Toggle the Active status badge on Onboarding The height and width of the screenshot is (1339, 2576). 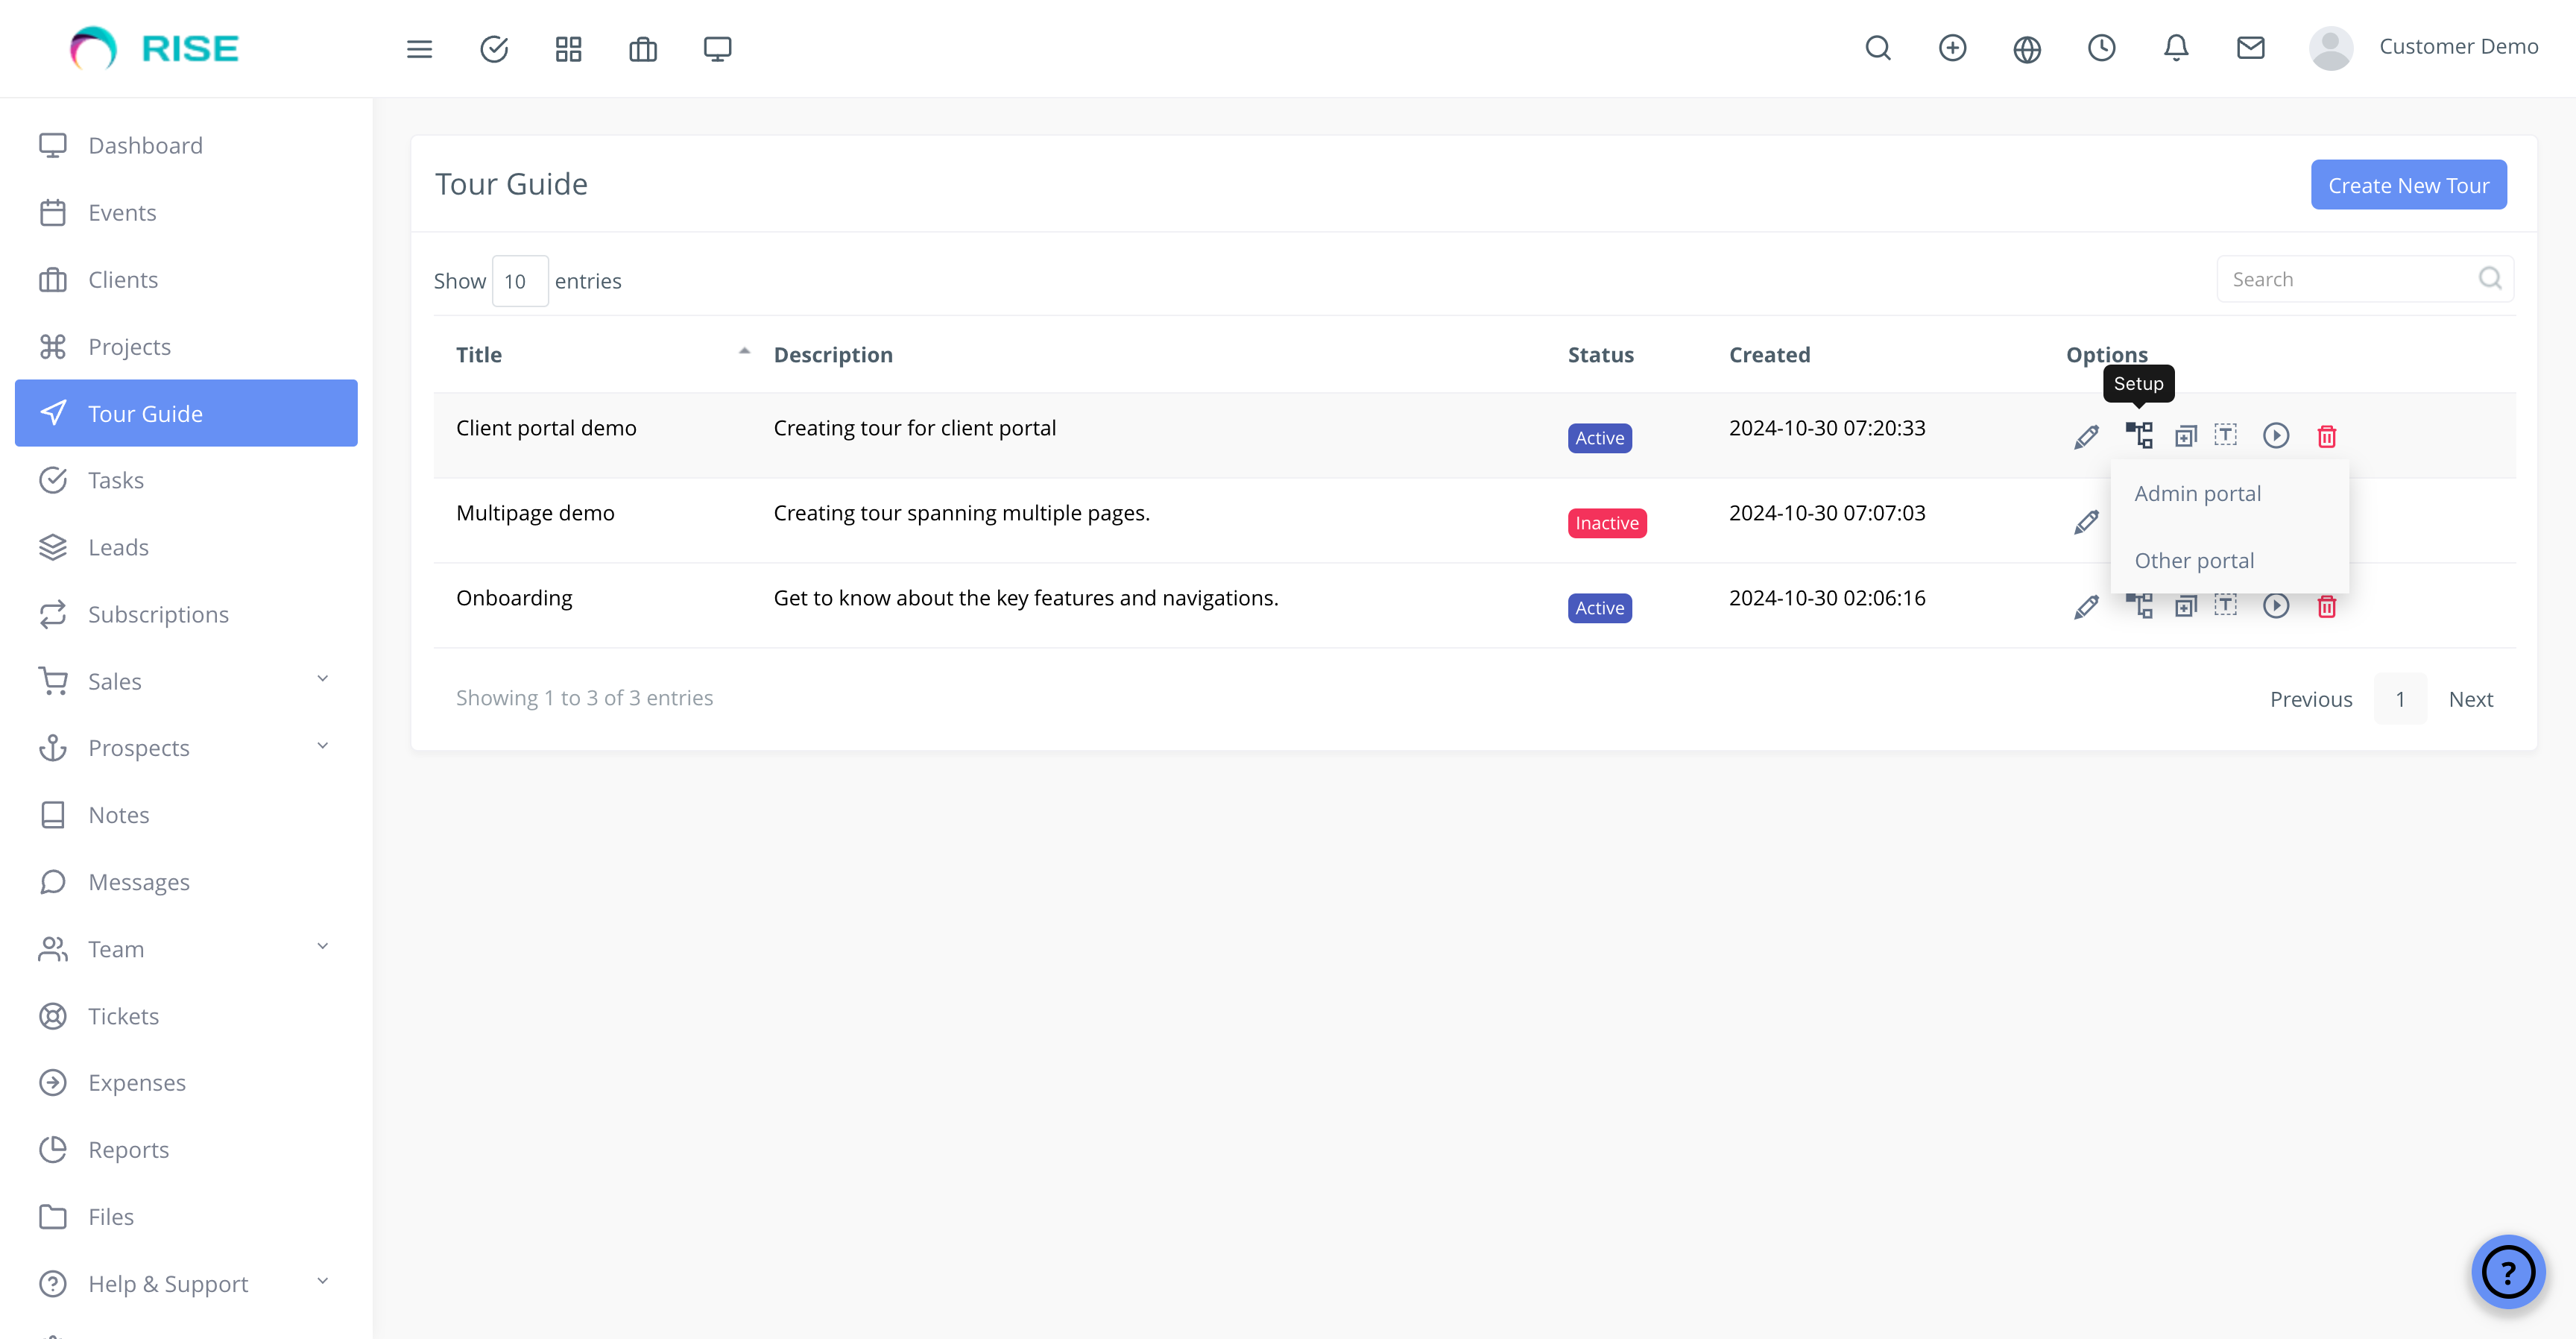(x=1599, y=607)
